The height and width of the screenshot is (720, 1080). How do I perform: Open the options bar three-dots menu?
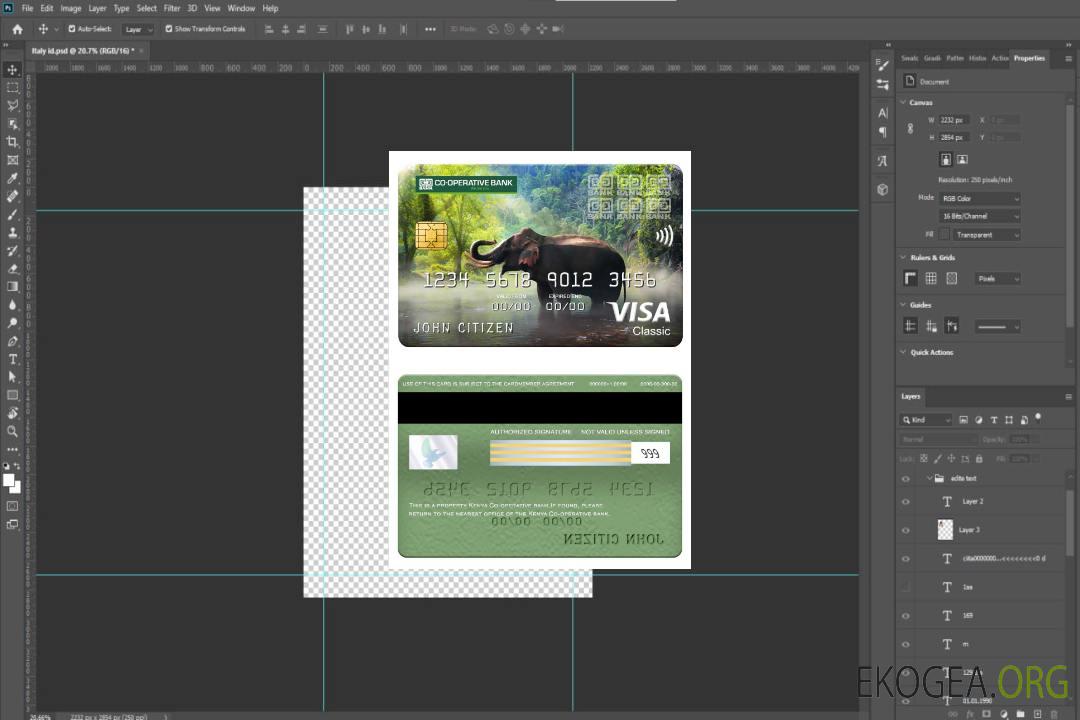pos(430,29)
